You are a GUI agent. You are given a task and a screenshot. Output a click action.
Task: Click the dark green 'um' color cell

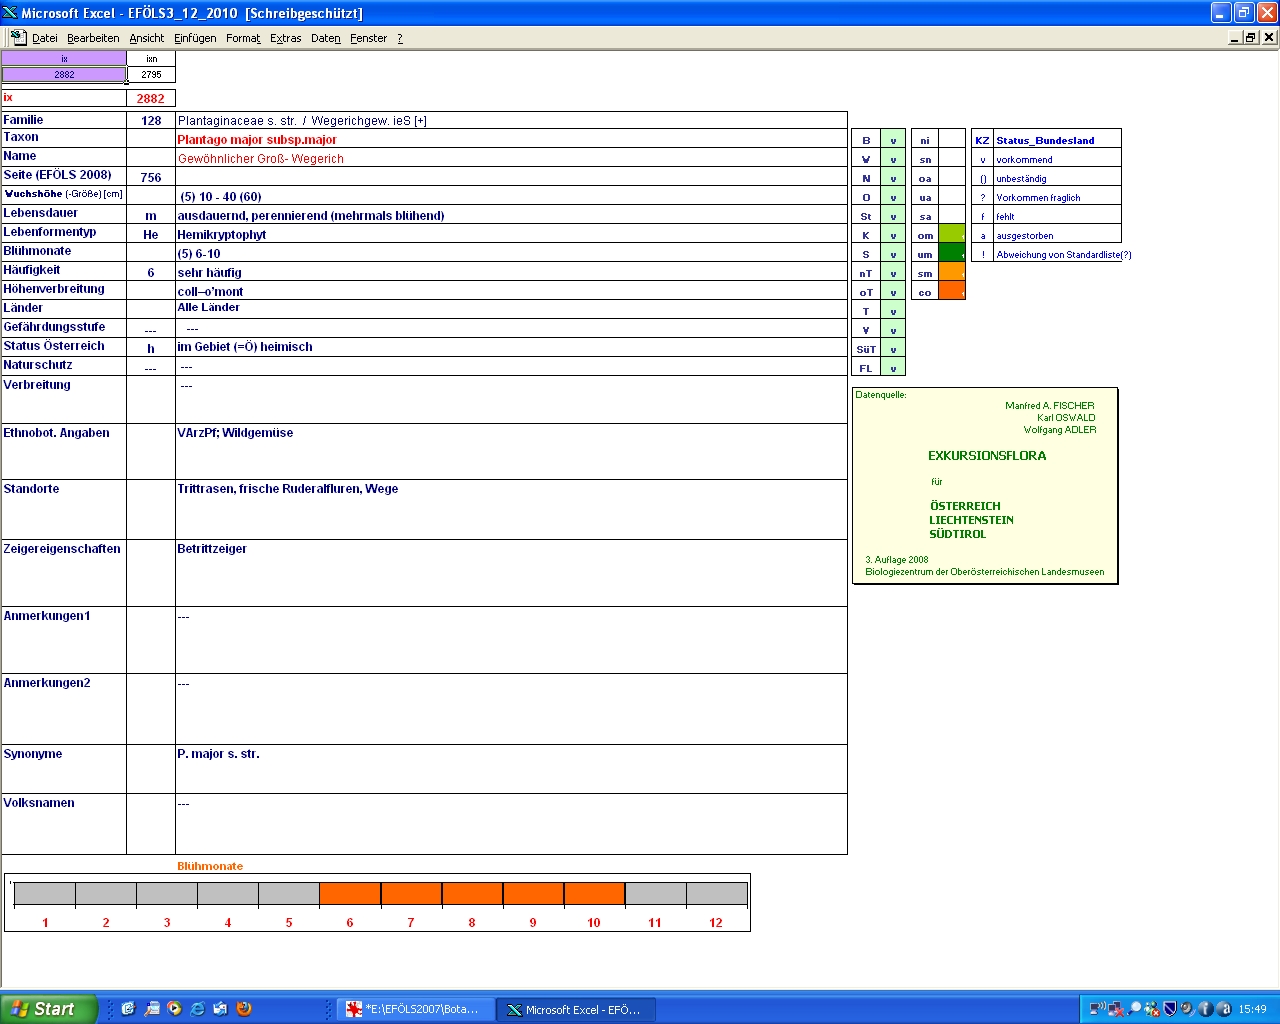coord(952,254)
